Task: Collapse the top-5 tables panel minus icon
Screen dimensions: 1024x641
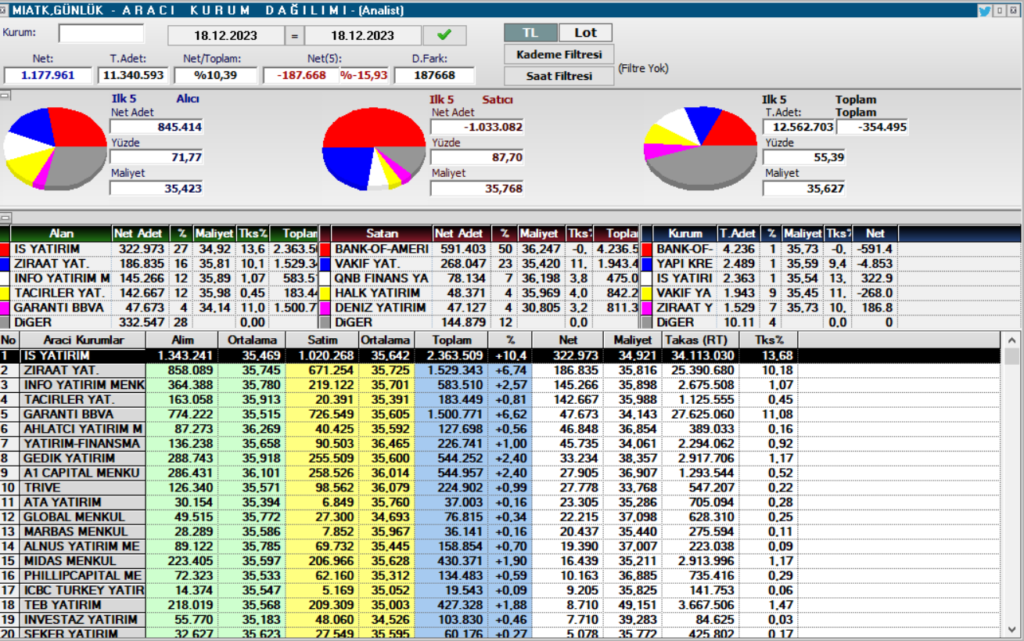Action: (5, 218)
